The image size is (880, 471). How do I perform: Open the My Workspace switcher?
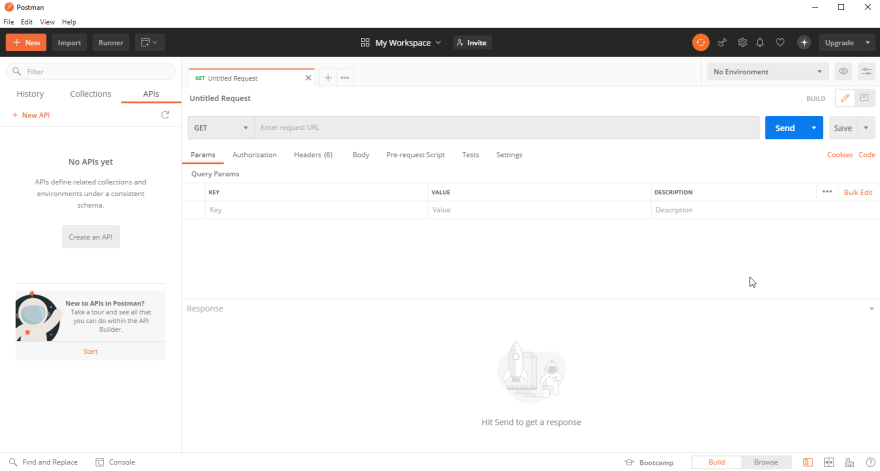click(x=401, y=43)
